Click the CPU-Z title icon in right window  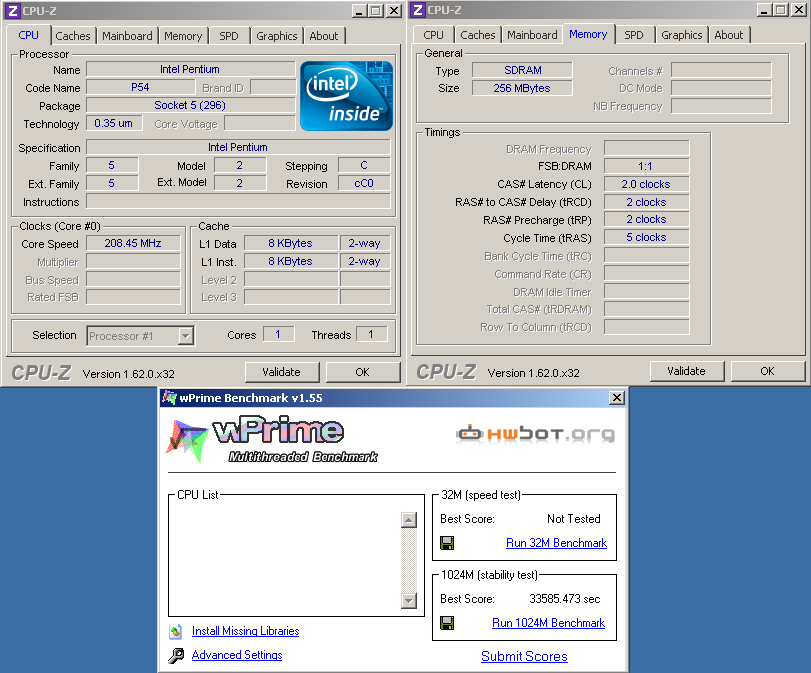coord(418,10)
